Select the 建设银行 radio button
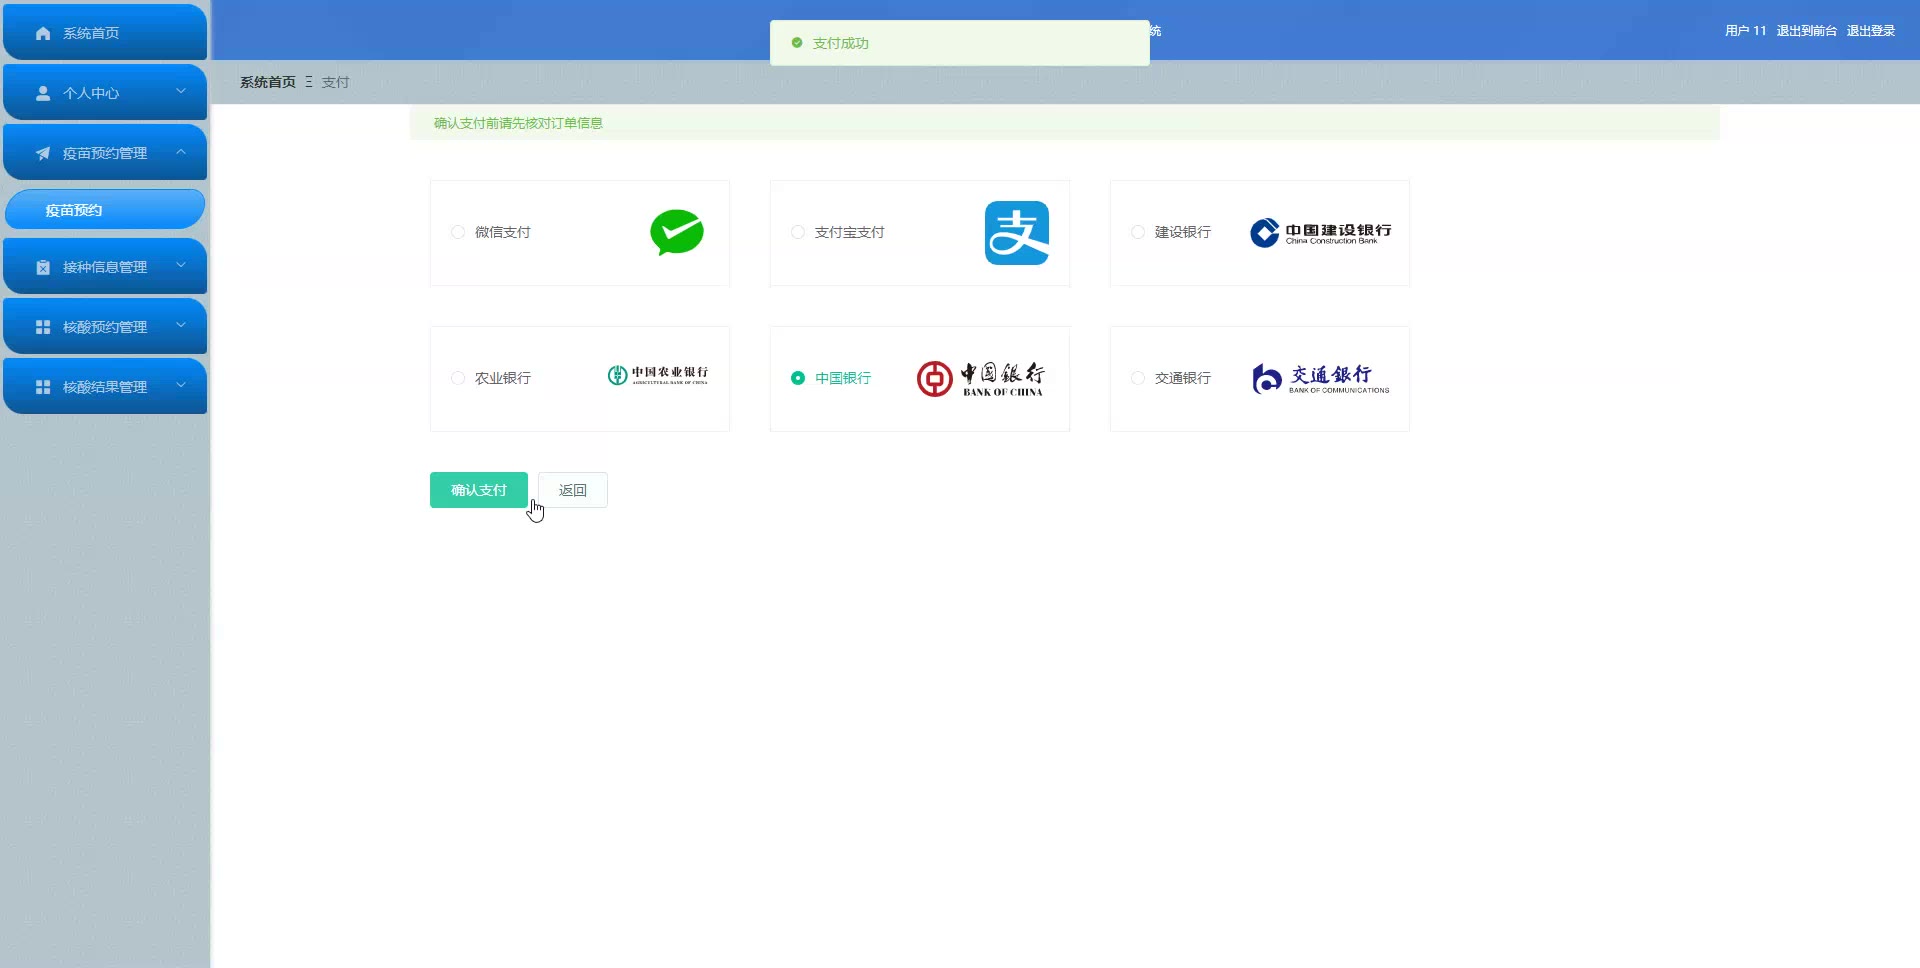 point(1138,232)
